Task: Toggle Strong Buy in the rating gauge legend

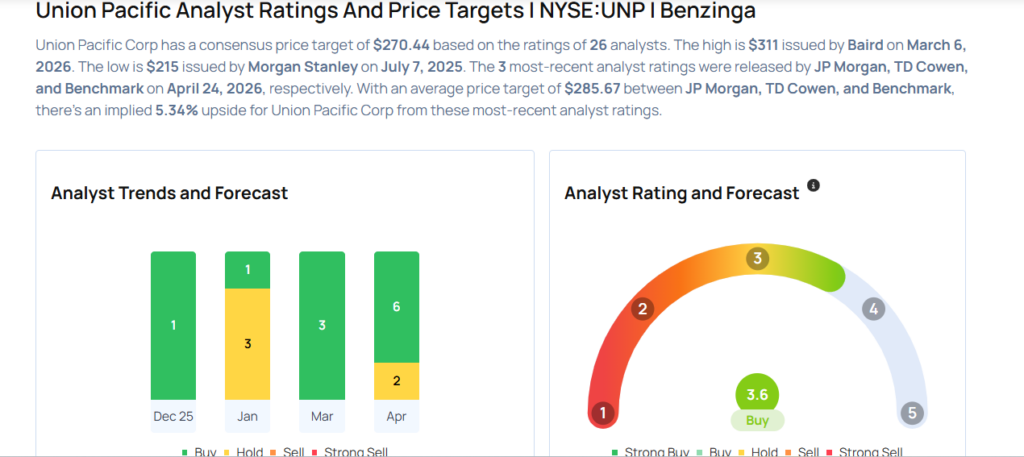Action: pyautogui.click(x=647, y=452)
